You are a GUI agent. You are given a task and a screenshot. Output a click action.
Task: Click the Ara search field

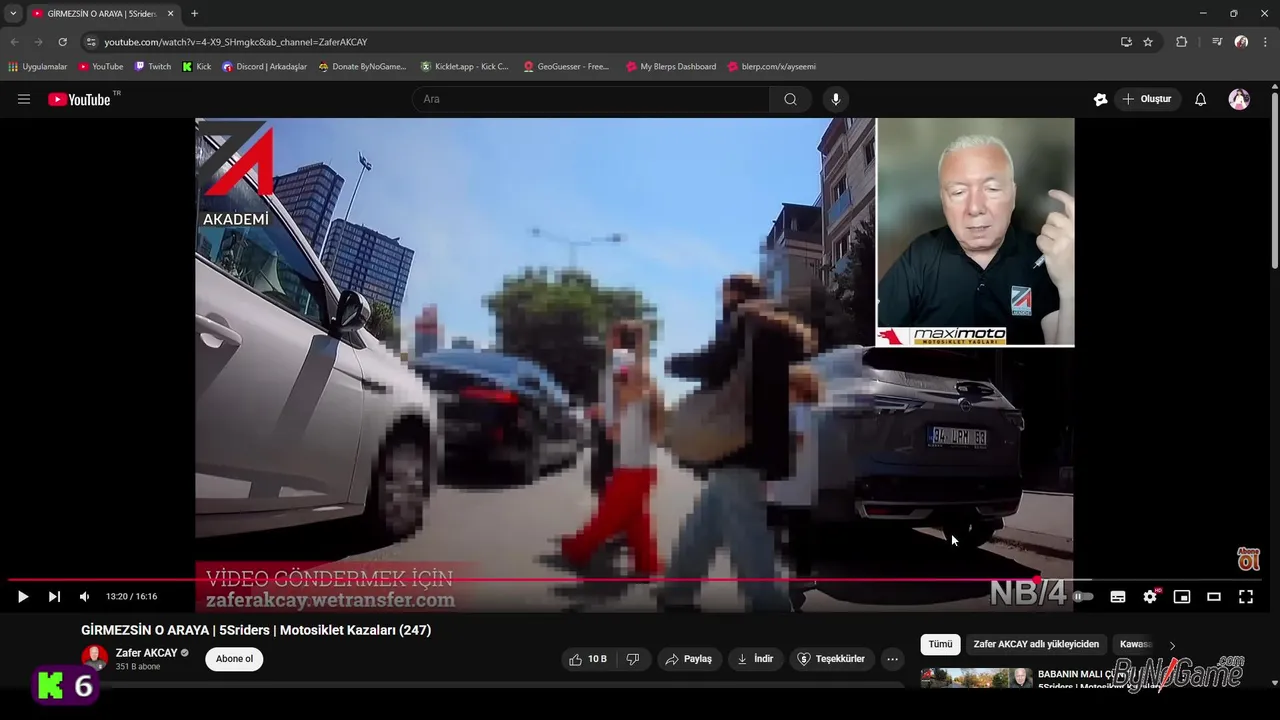pos(590,99)
